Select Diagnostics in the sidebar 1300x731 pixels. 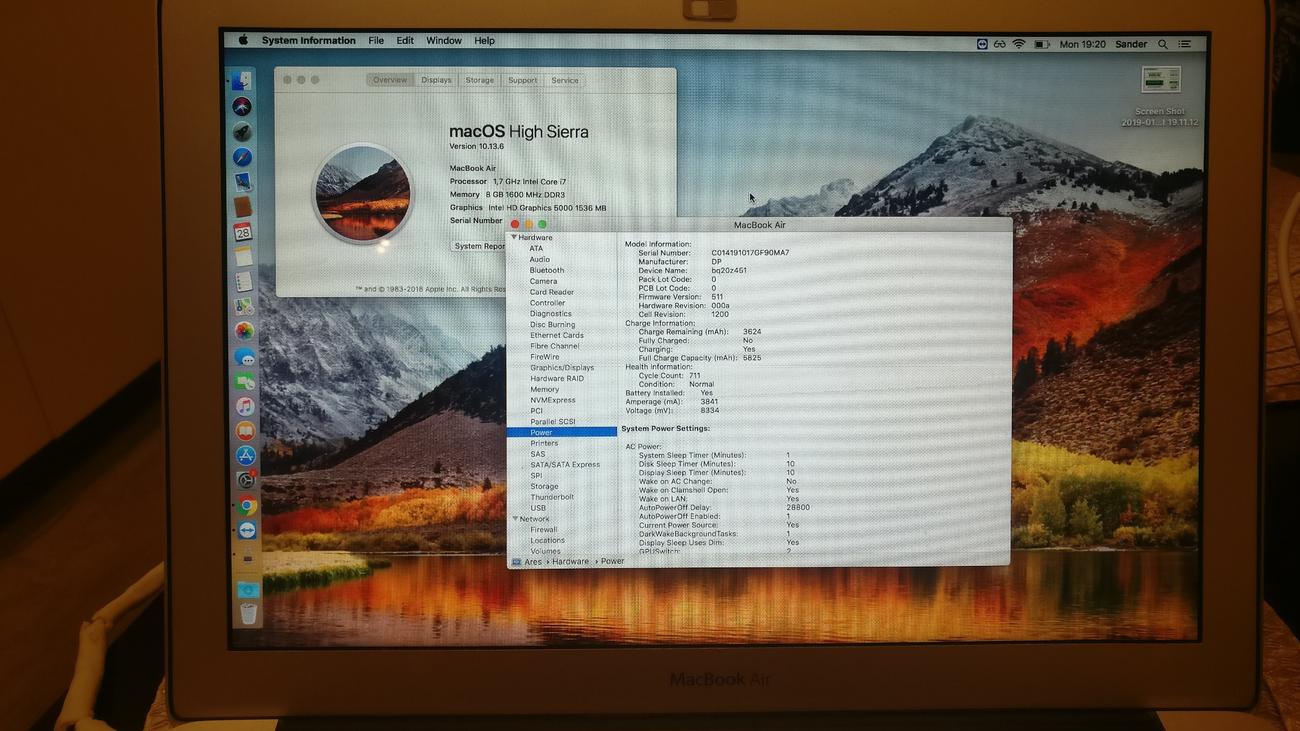[551, 313]
